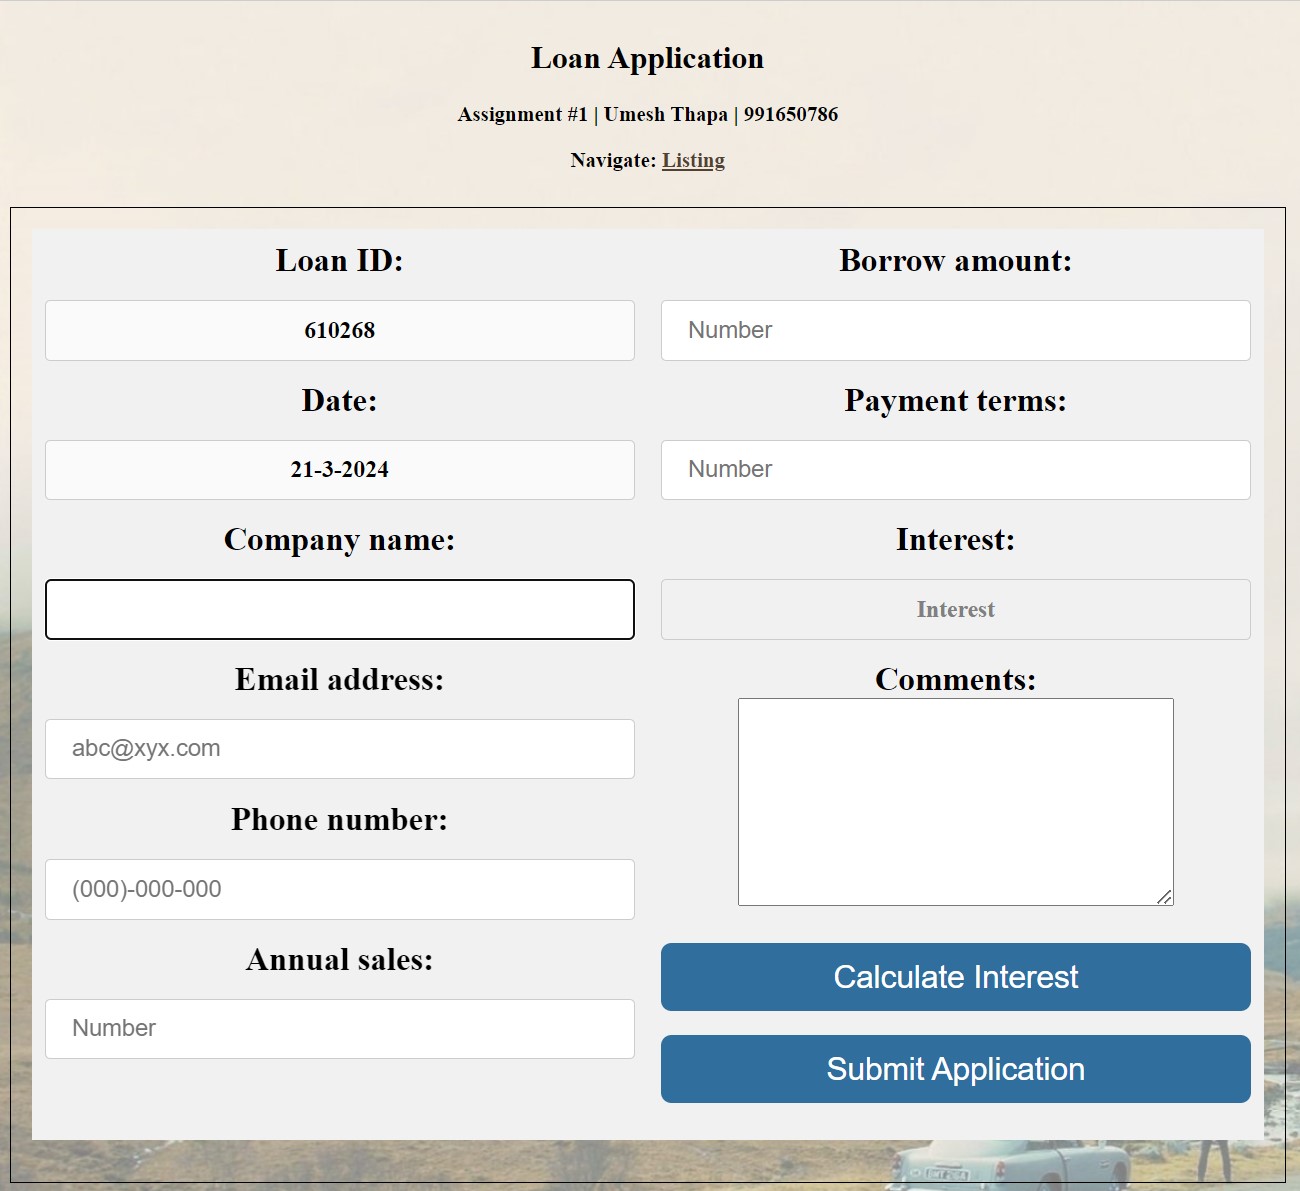Click the Loan ID field showing 610268

340,330
